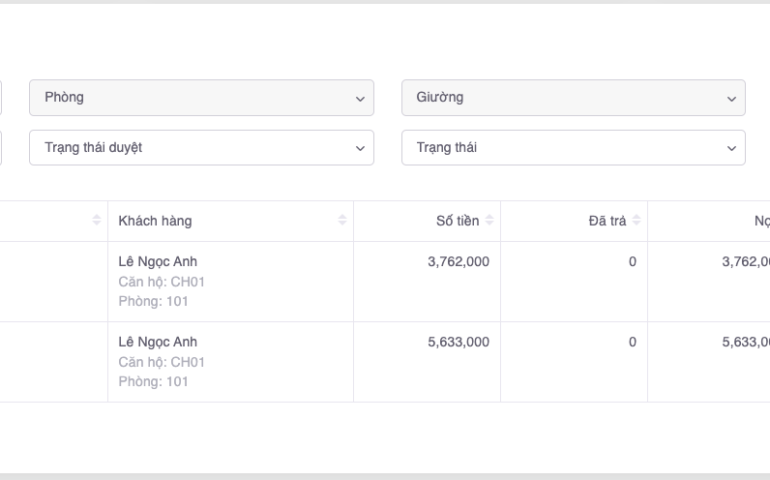Expand the Giường dropdown filter
Image resolution: width=770 pixels, height=480 pixels.
(573, 98)
